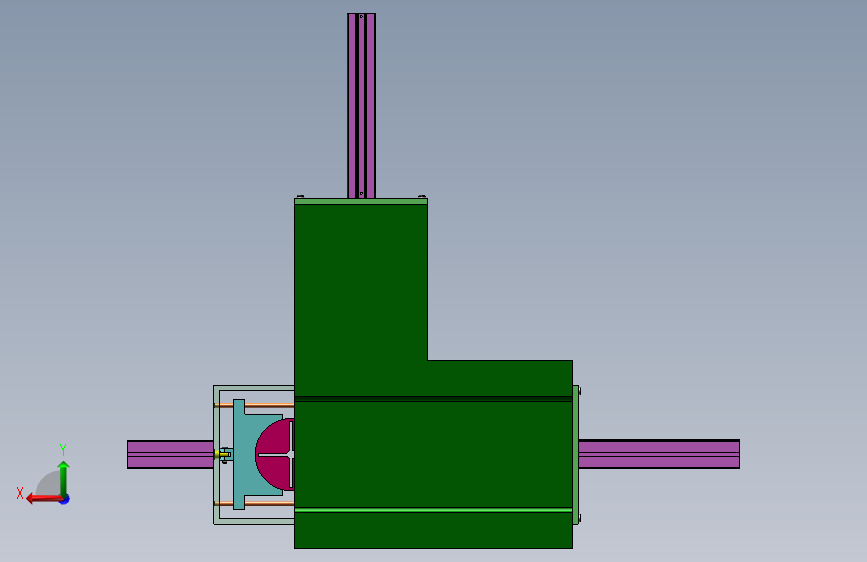Select the light green top cover plate
The width and height of the screenshot is (867, 562).
pyautogui.click(x=361, y=201)
